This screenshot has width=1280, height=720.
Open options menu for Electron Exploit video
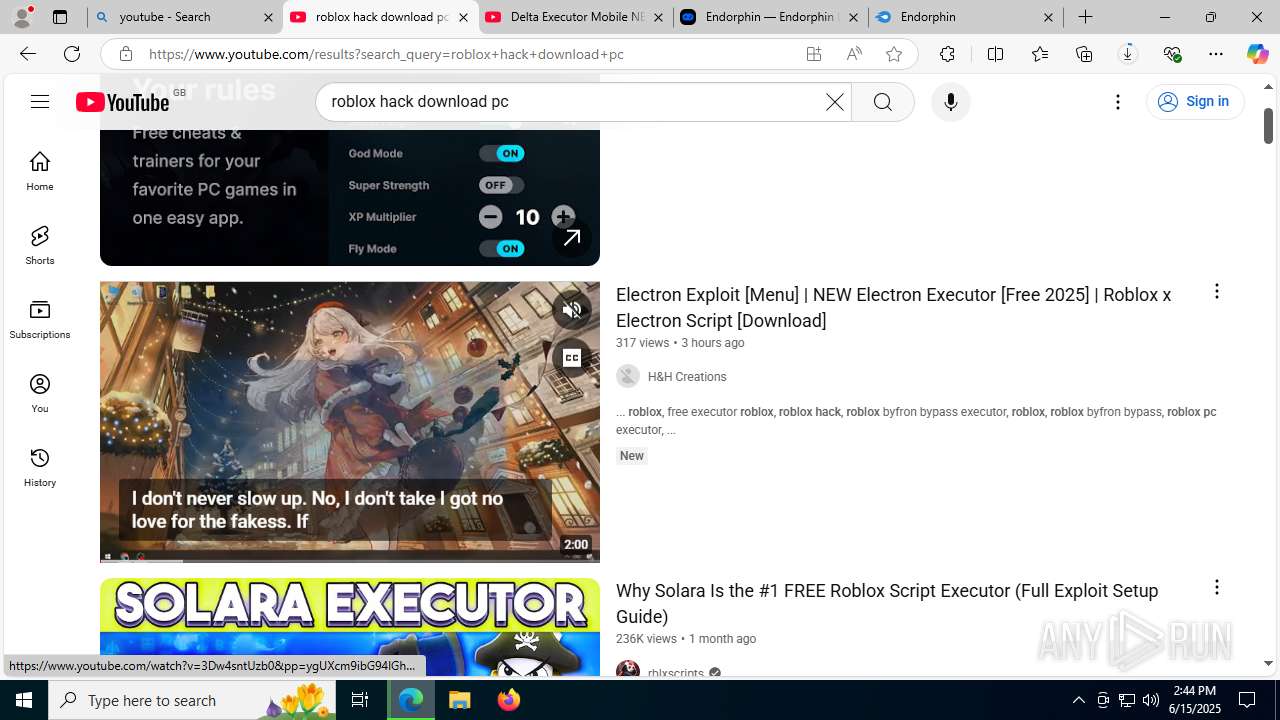(x=1216, y=291)
